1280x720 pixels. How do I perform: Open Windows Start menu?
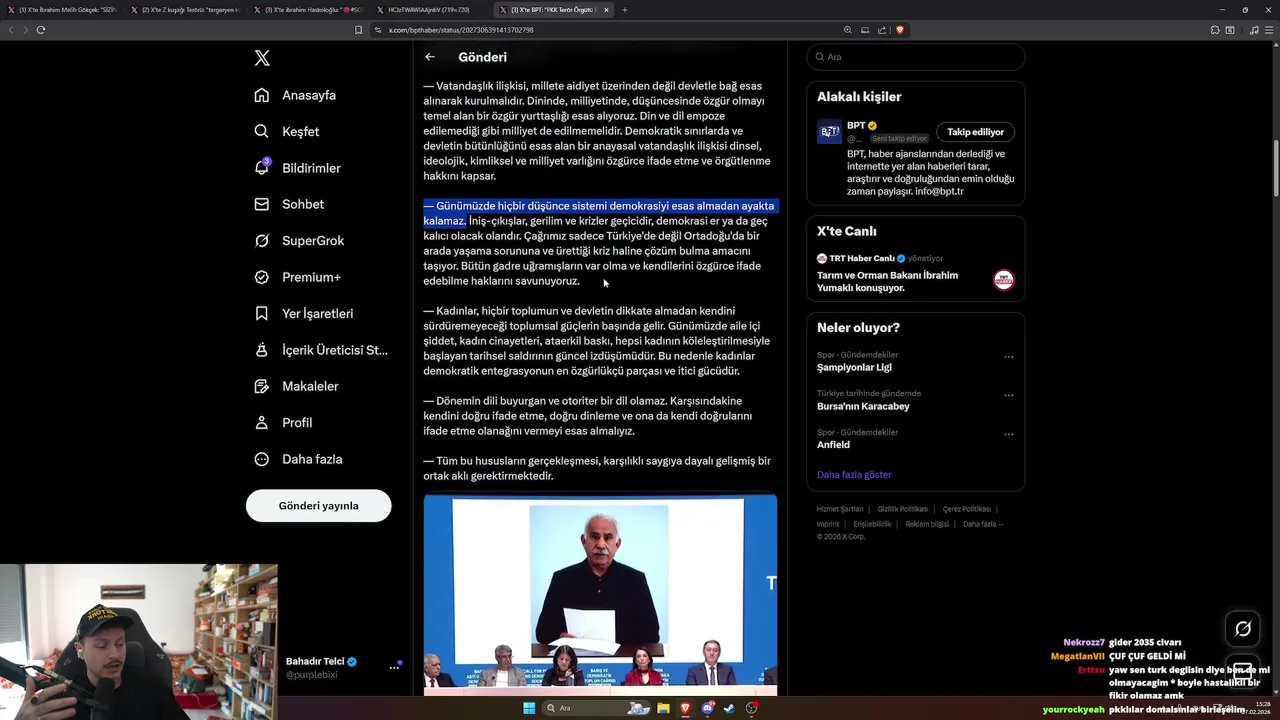[x=529, y=708]
